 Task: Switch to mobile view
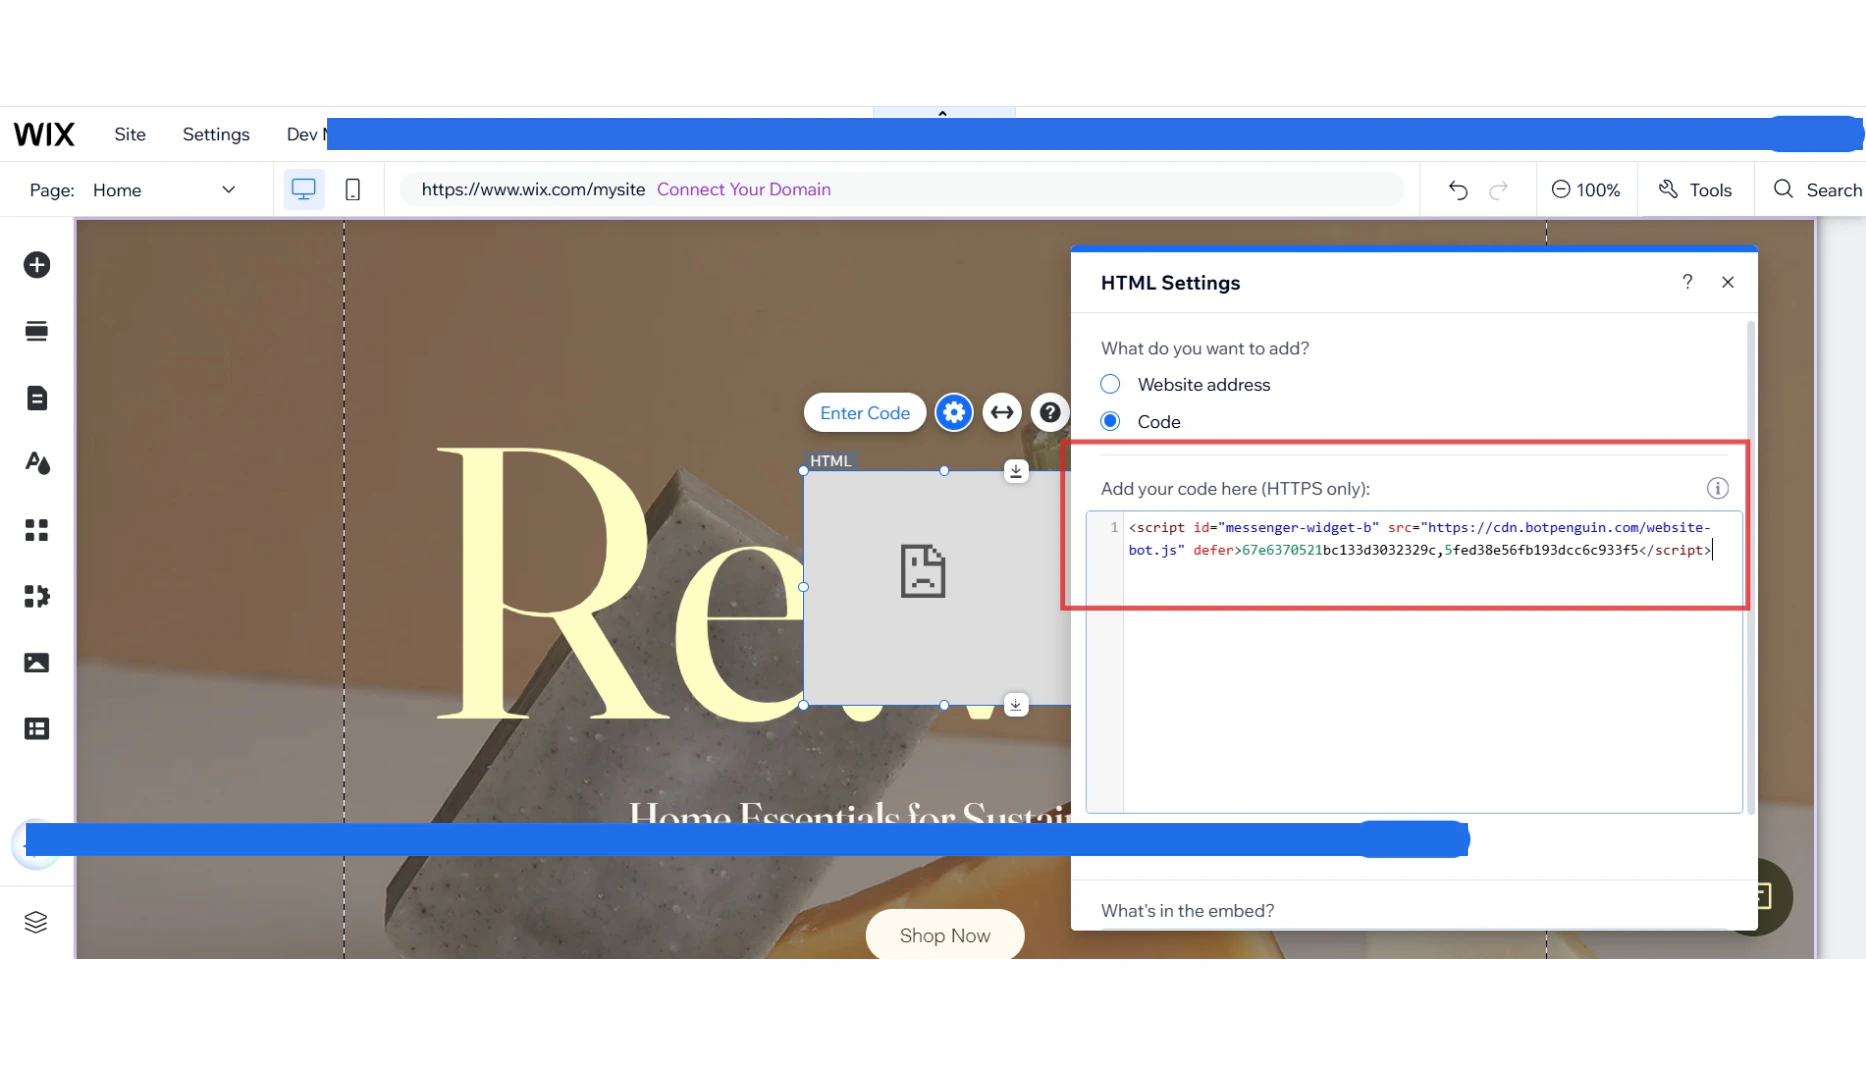[353, 189]
